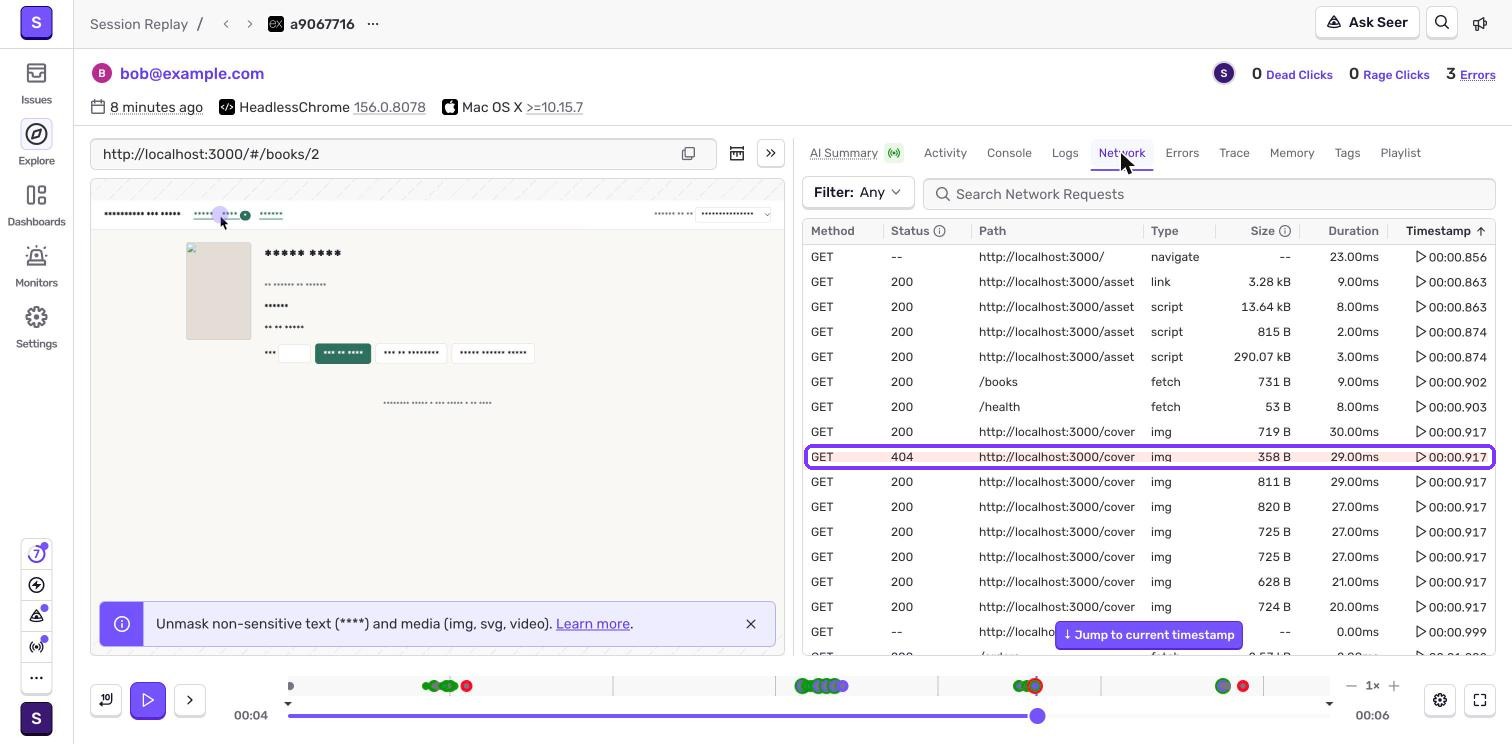Open the broadcast megaphone icon
Screen dimensions: 1512x744
pos(1480,23)
